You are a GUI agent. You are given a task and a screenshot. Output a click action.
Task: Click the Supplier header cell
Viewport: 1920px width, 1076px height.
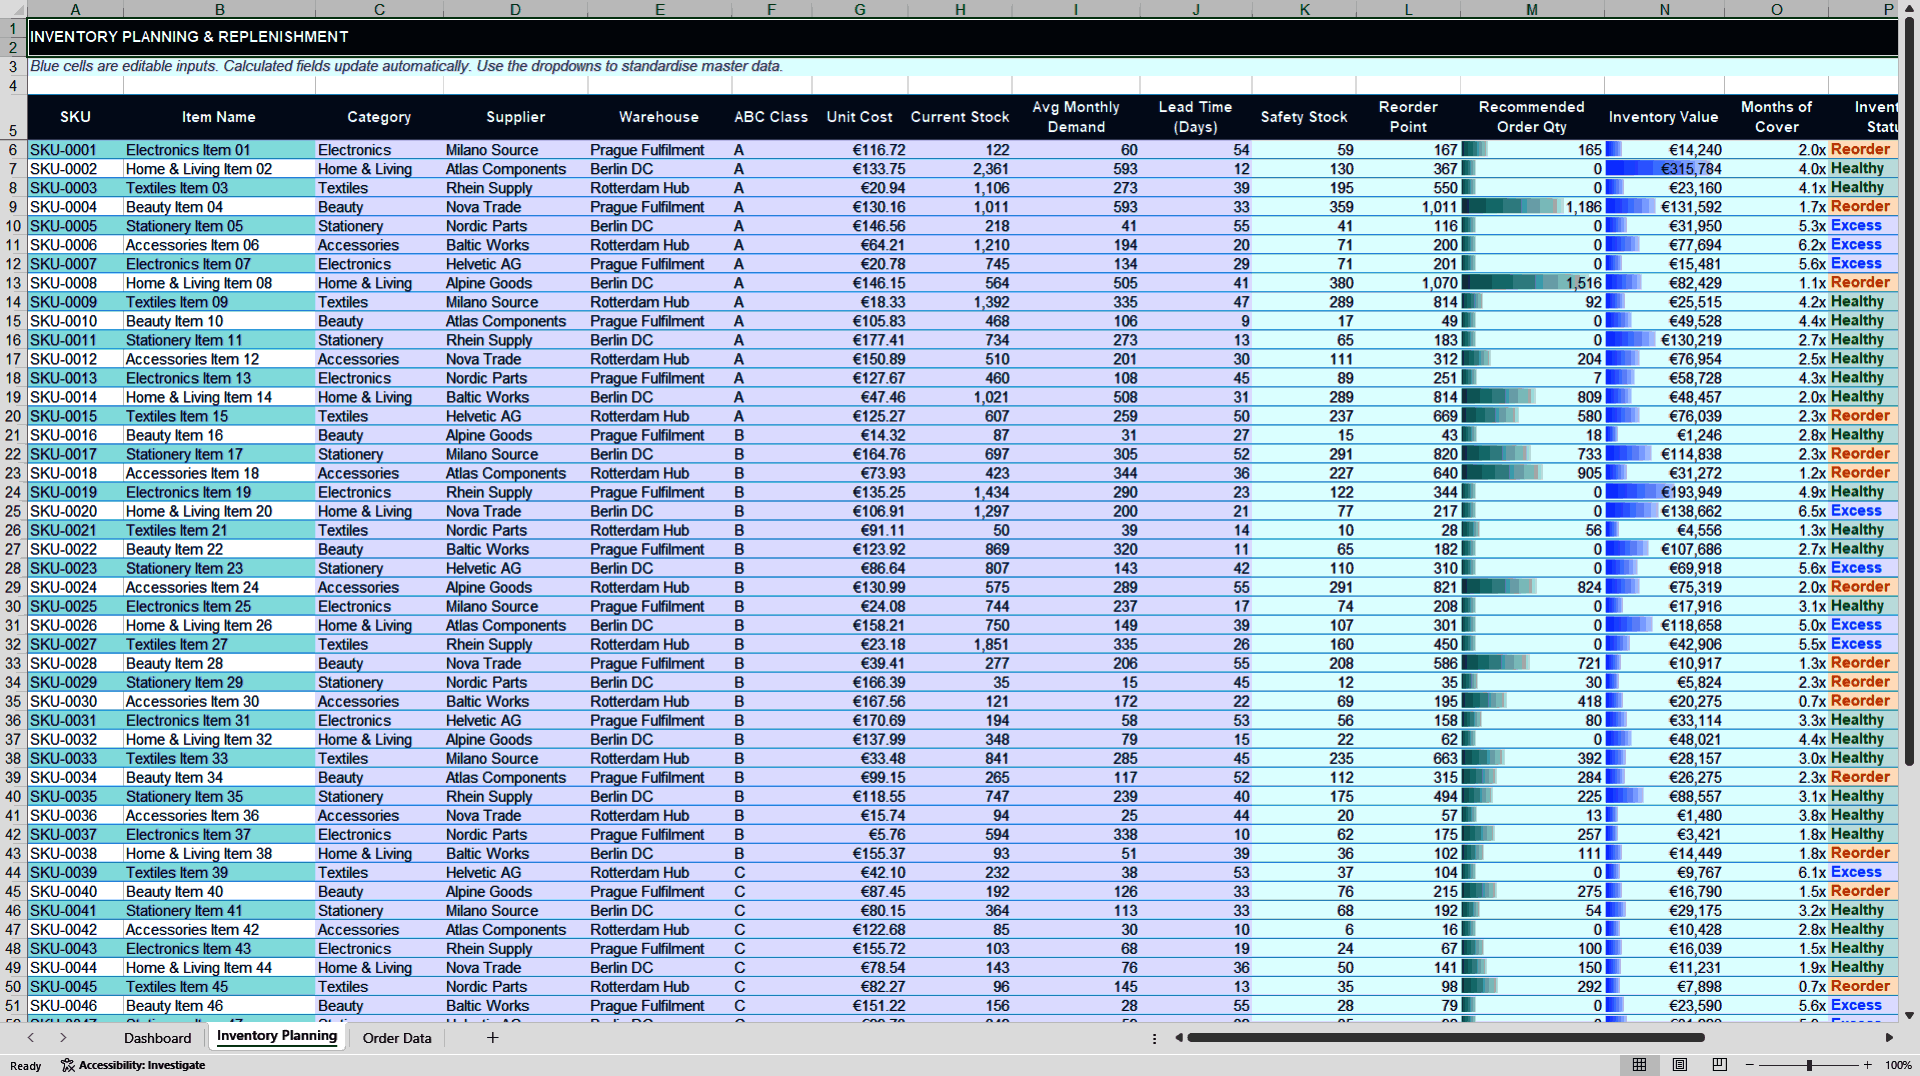516,117
